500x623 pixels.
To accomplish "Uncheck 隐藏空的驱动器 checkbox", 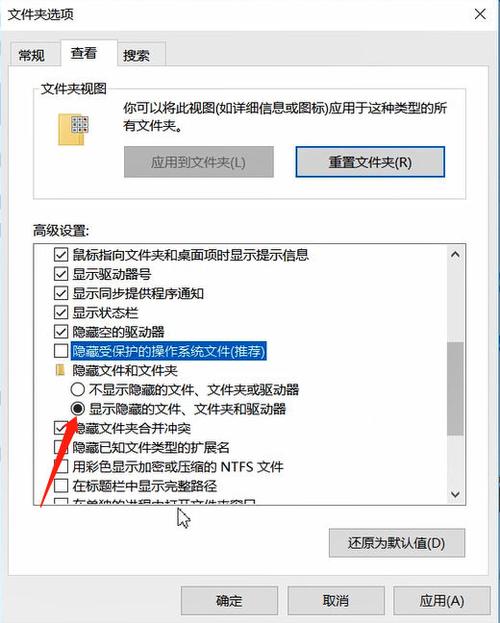I will tap(61, 332).
